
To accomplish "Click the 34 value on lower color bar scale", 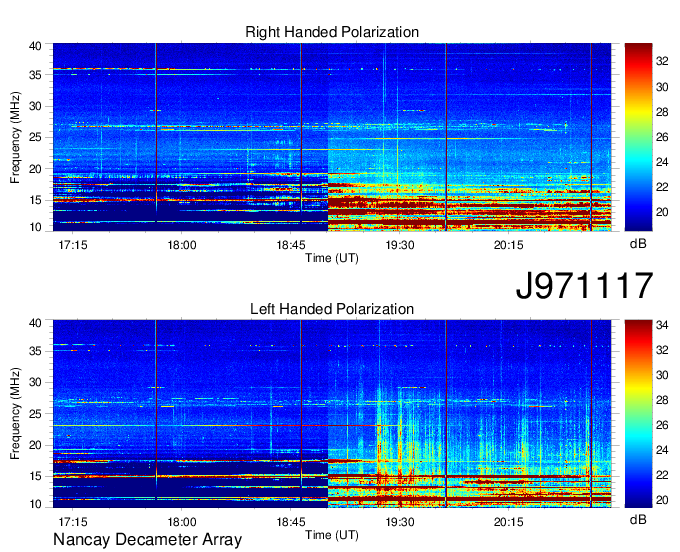I will click(662, 325).
